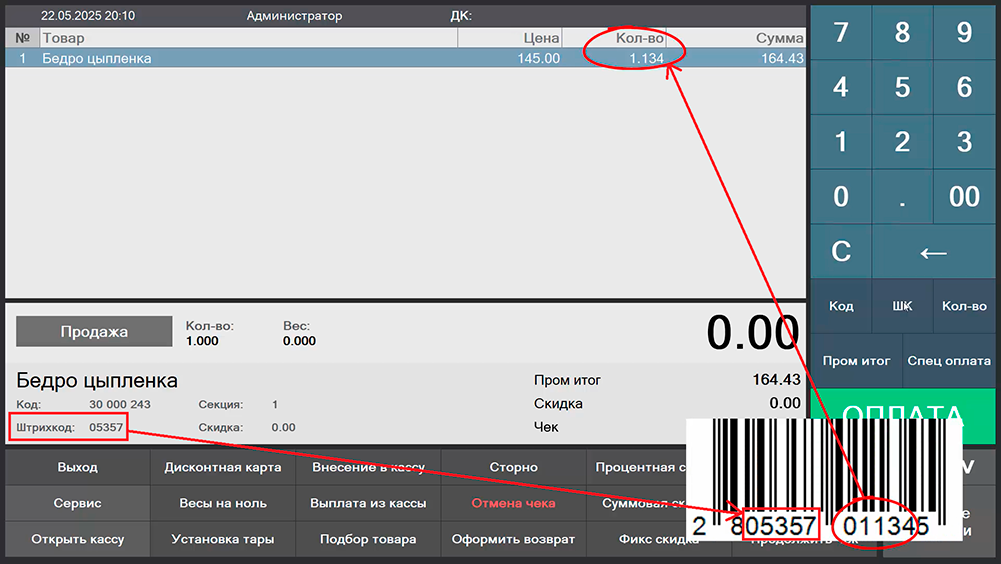This screenshot has height=564, width=1001.
Task: Click the Товар column header
Action: click(x=248, y=38)
